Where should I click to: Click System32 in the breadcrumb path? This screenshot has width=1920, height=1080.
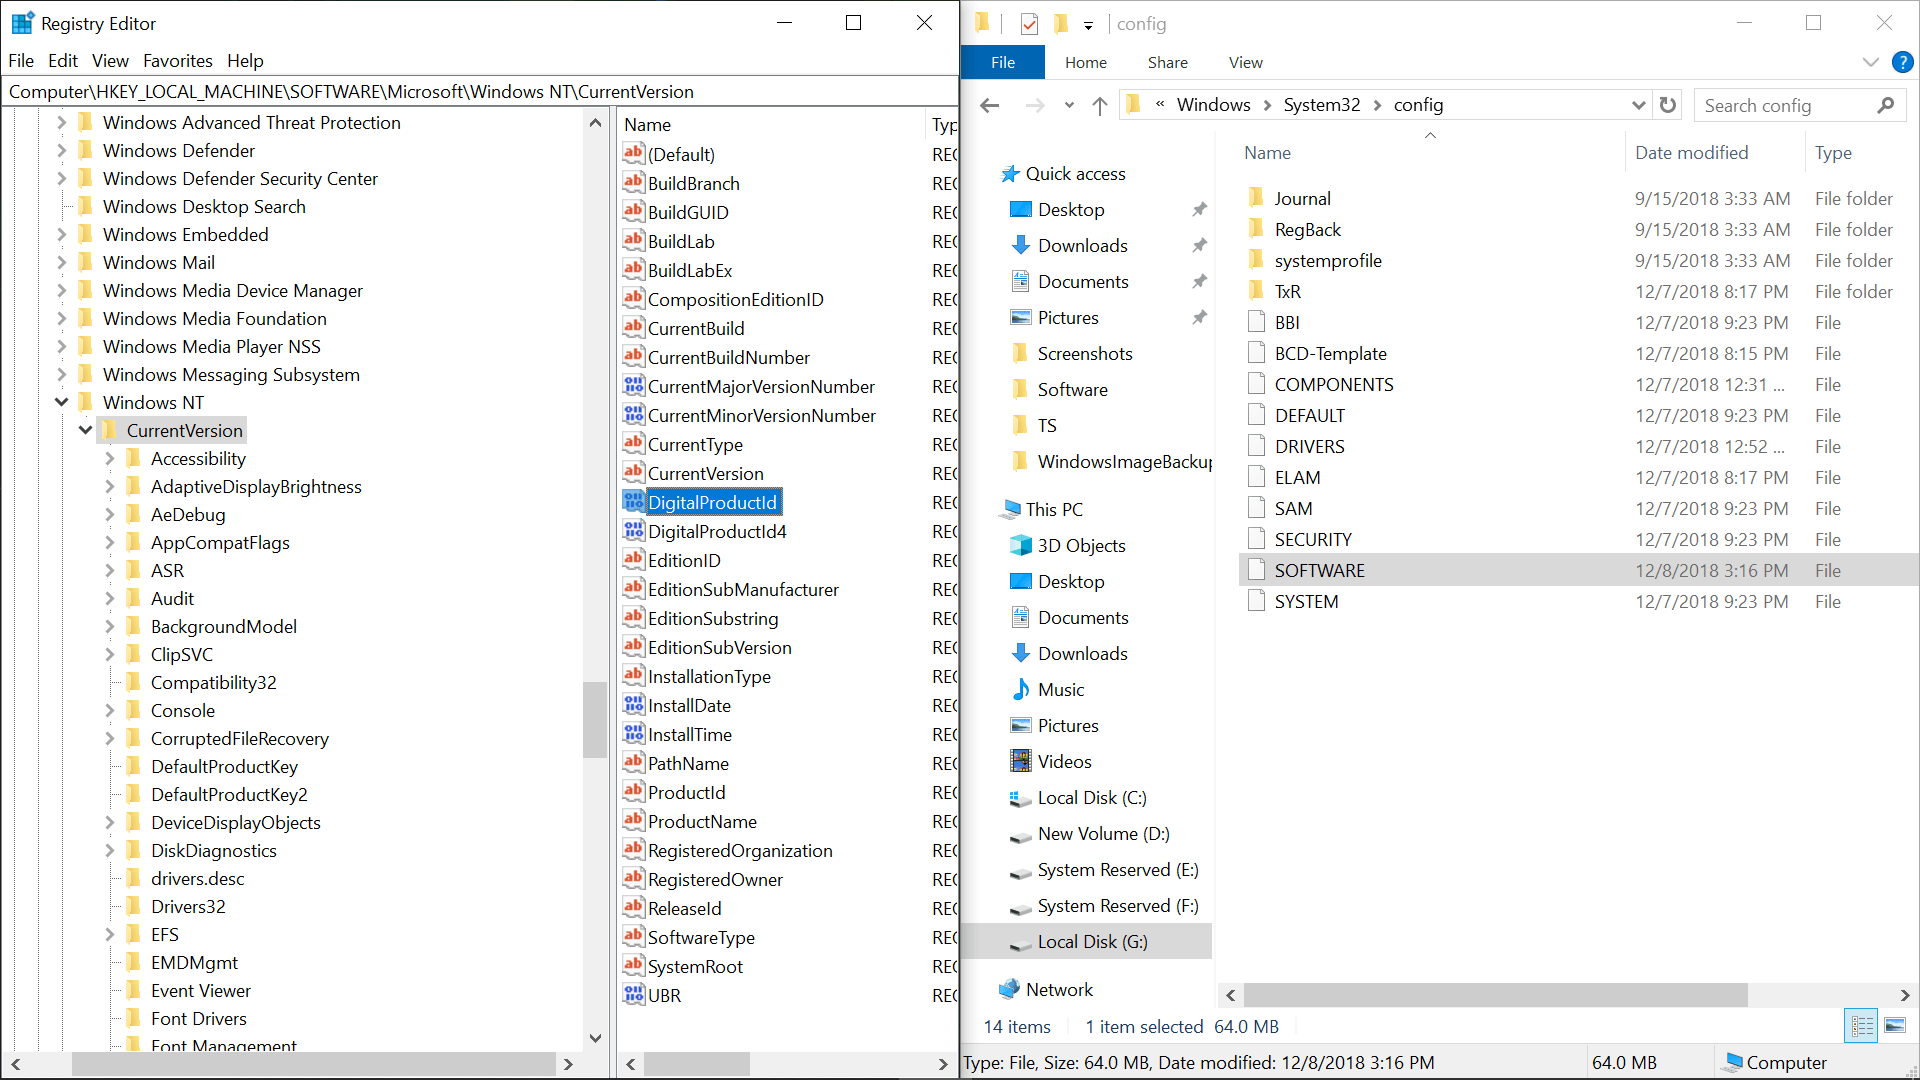[1321, 105]
